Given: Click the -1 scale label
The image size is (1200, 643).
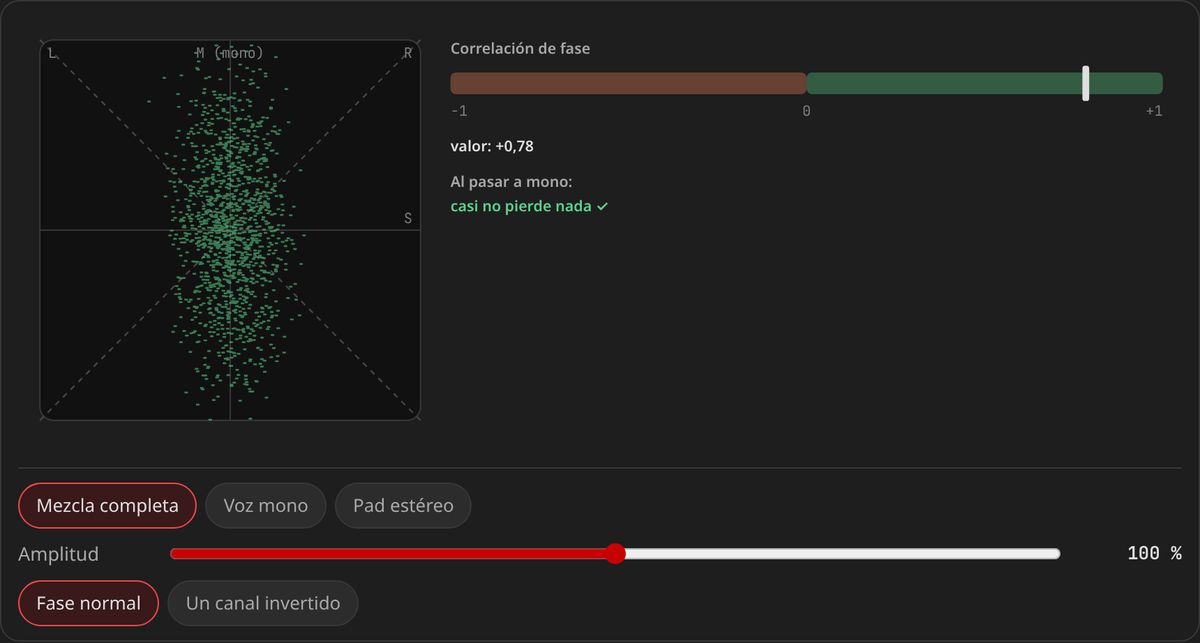Looking at the screenshot, I should 459,111.
